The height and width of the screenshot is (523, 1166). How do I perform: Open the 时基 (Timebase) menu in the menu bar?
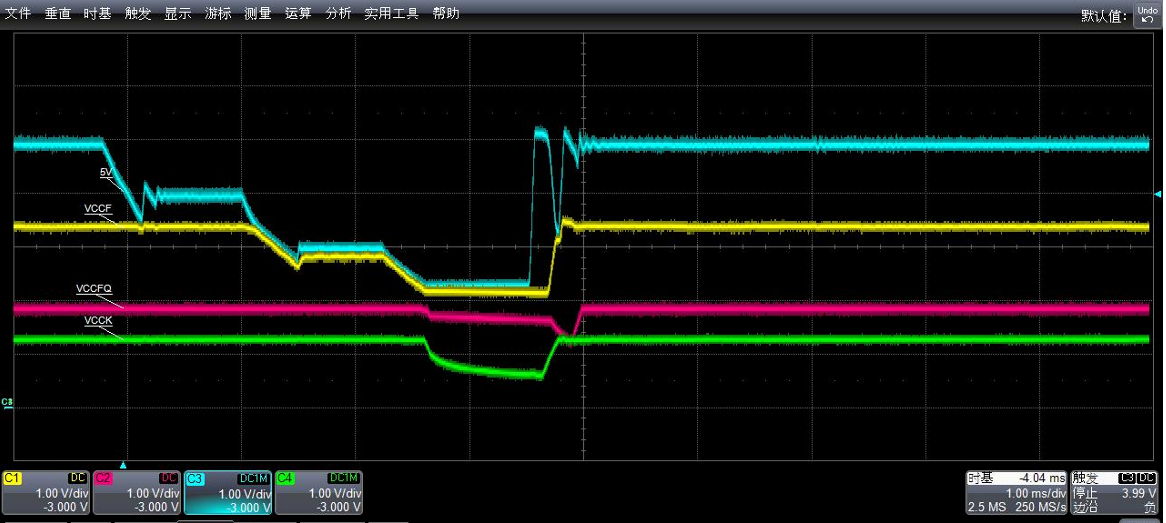click(x=97, y=13)
